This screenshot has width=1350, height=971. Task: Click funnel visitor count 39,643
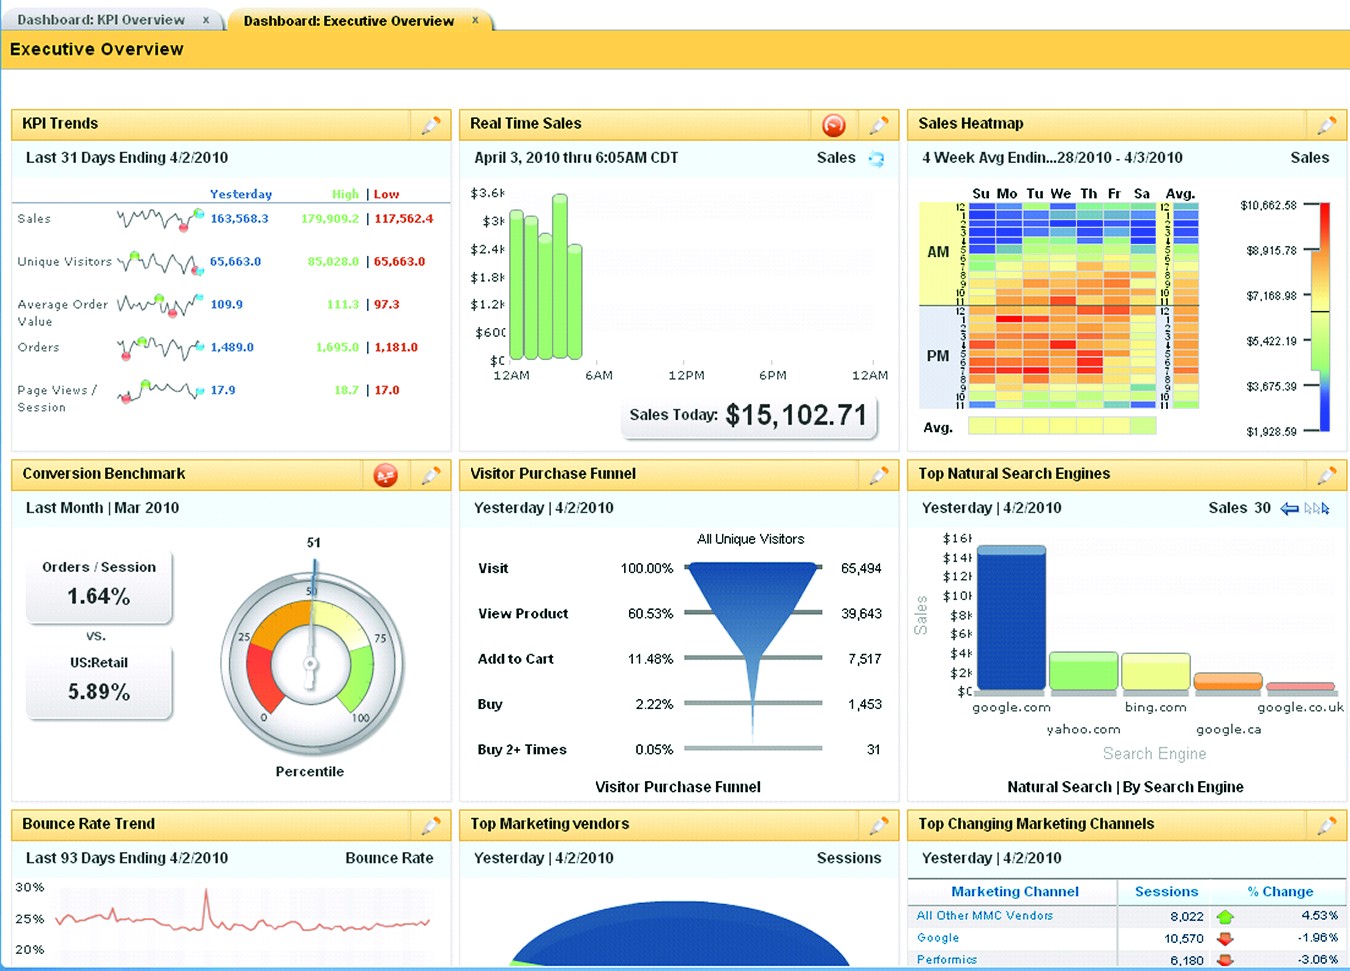pyautogui.click(x=861, y=614)
